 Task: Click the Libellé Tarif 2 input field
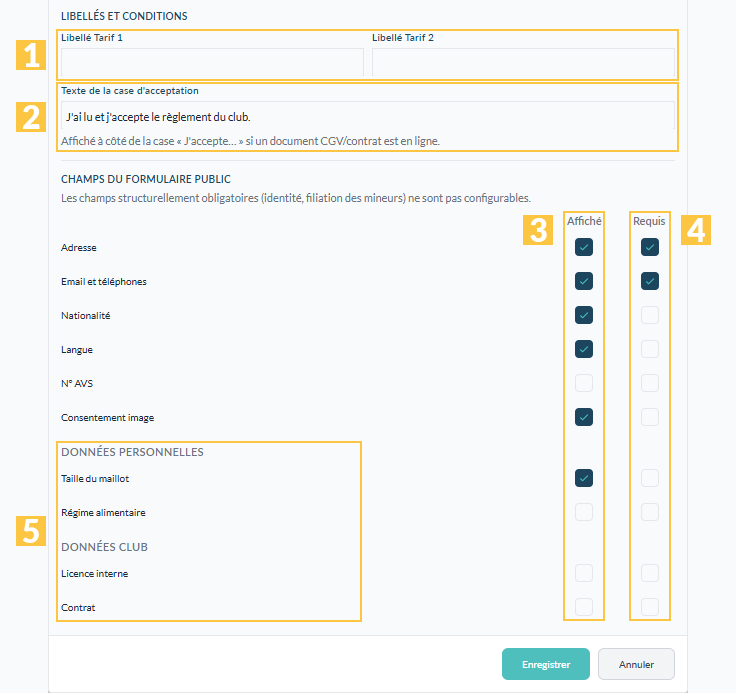coord(523,62)
